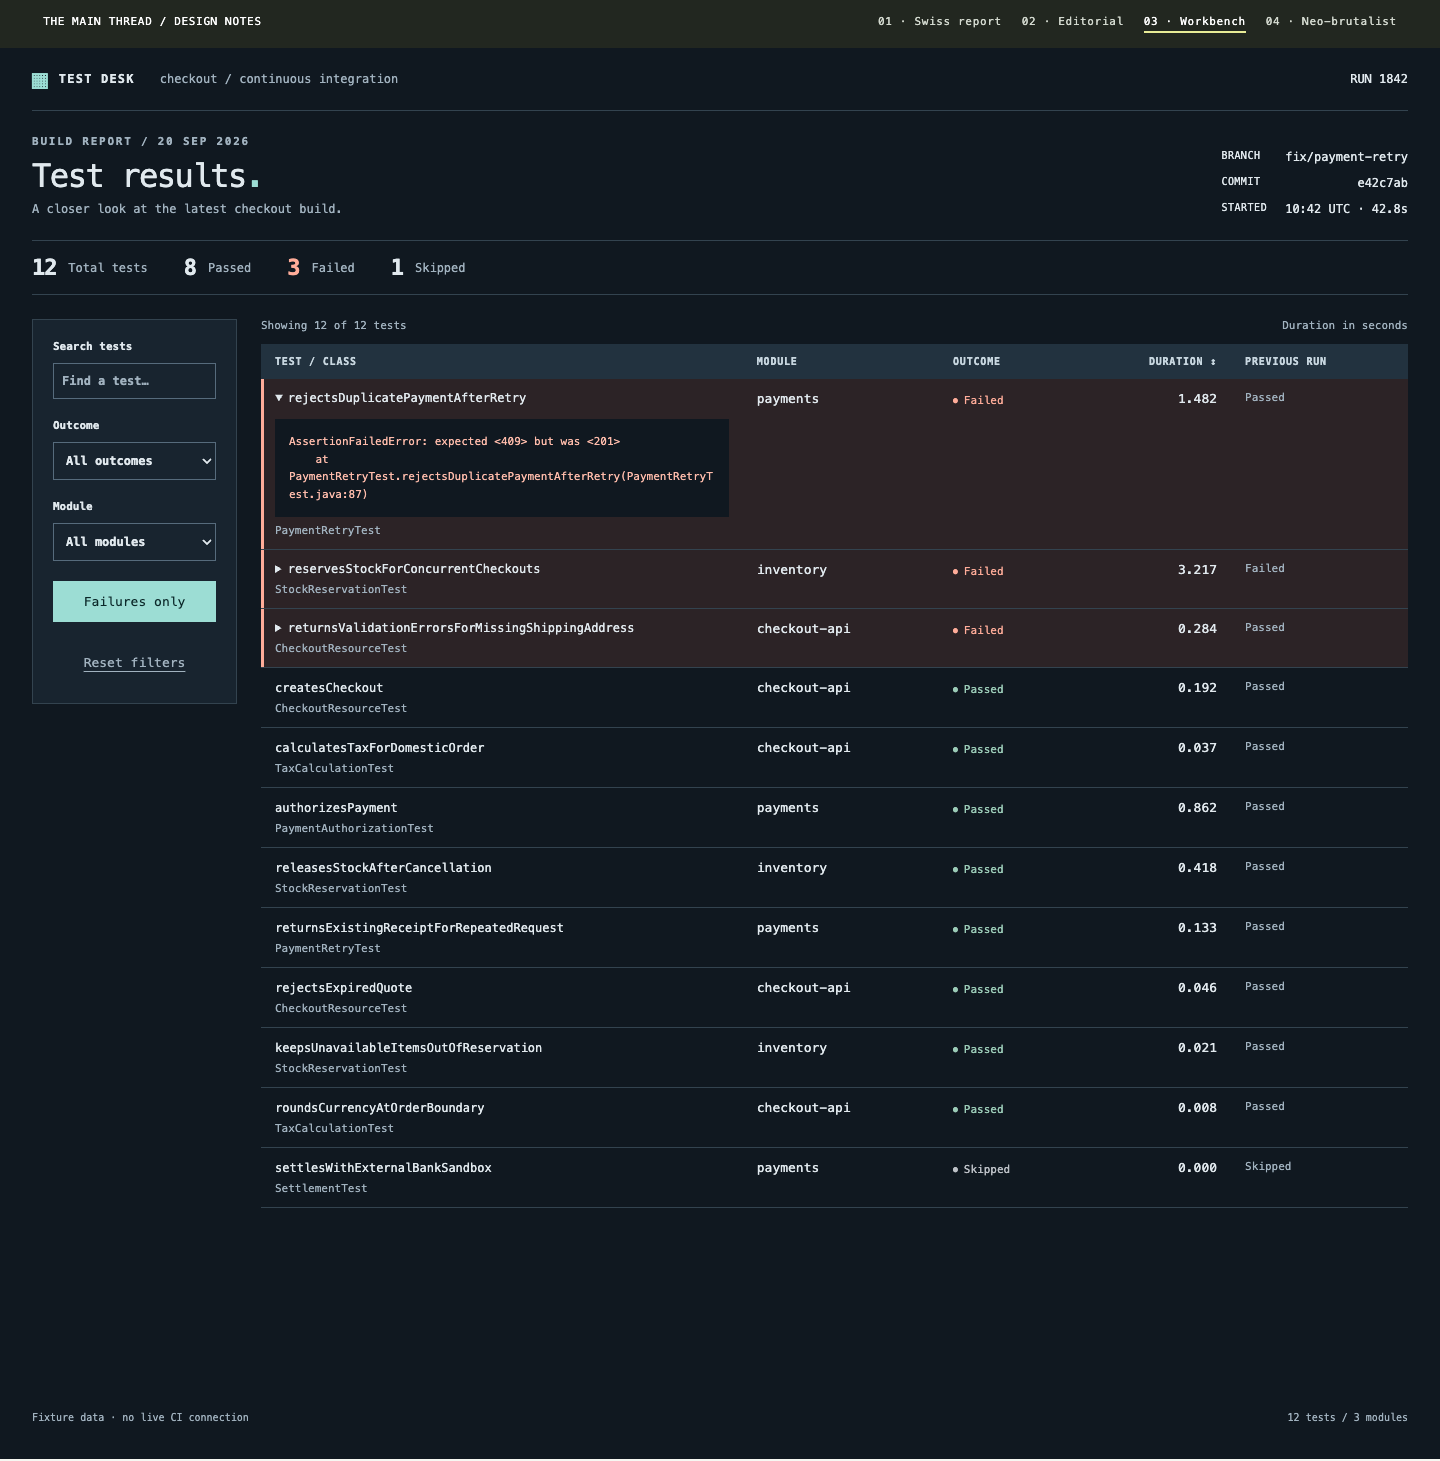Click the Failed outcome for reservesStockForConcurrentCheckouts
This screenshot has width=1440, height=1461.
[x=978, y=571]
